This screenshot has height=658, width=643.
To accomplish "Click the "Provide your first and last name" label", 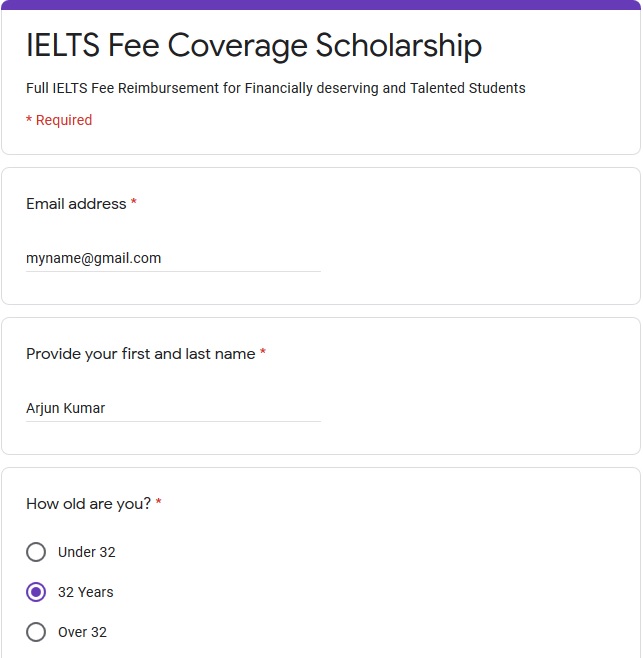I will 141,354.
